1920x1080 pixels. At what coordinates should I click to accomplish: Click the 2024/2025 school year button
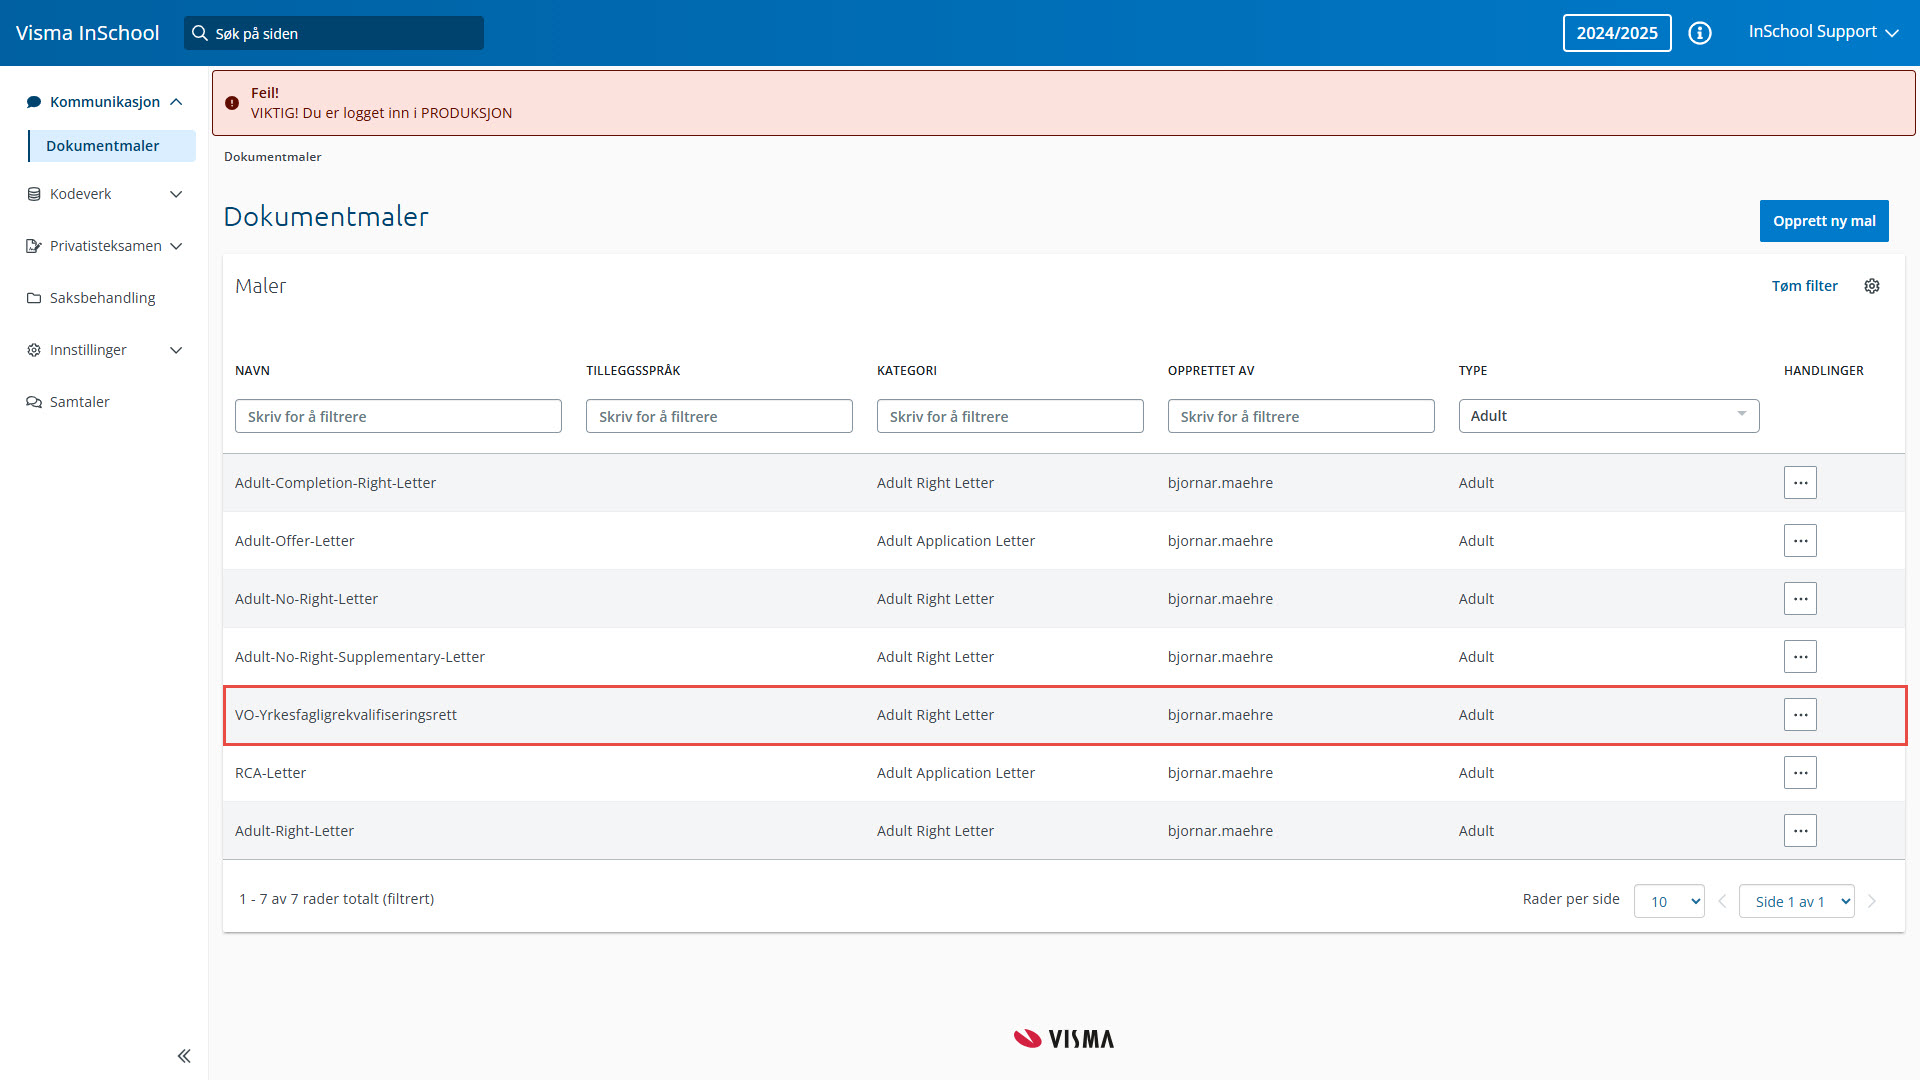(x=1617, y=33)
